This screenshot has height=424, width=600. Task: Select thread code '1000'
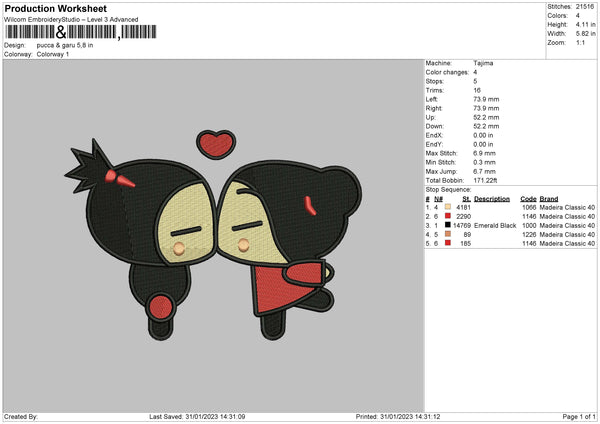[x=529, y=226]
